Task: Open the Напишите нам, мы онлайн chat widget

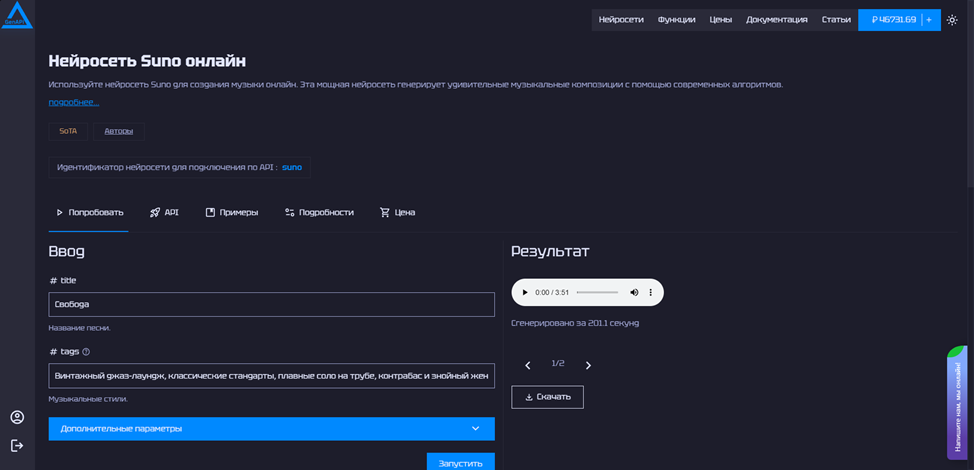Action: coord(957,403)
